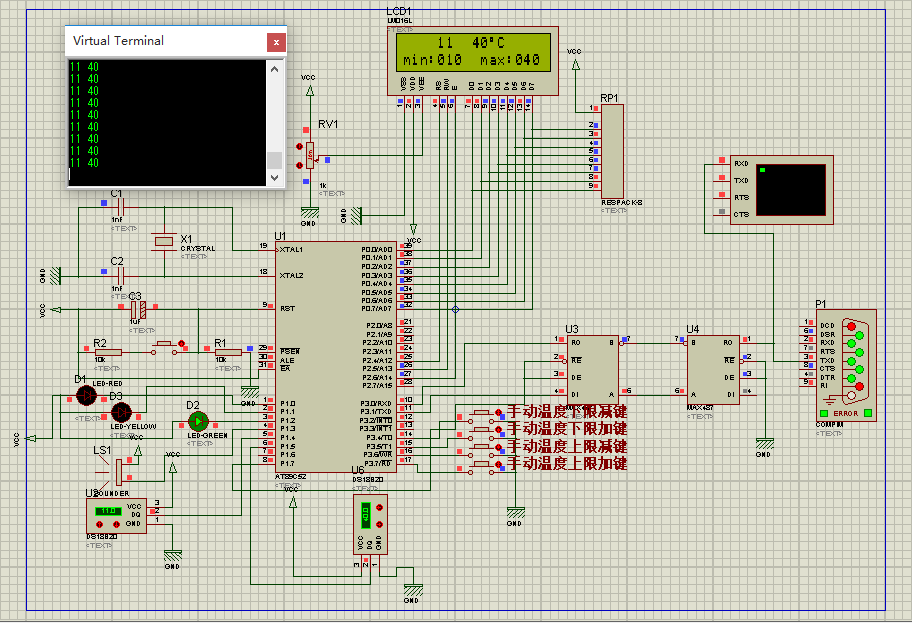Select capacitor C2
The image size is (912, 623).
click(x=121, y=275)
